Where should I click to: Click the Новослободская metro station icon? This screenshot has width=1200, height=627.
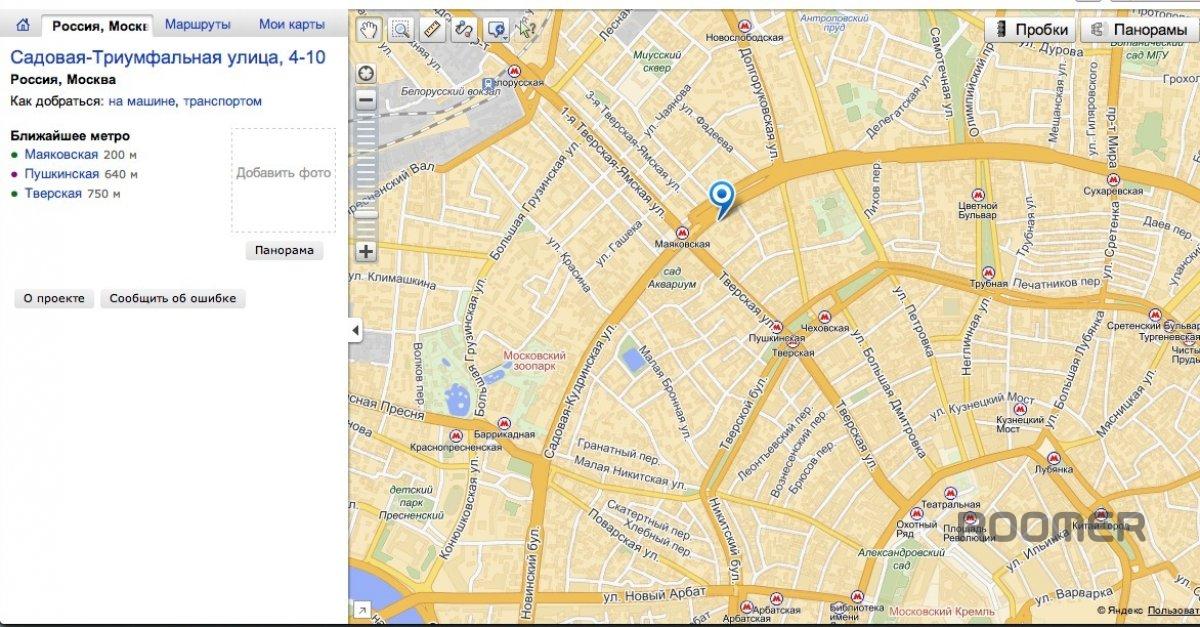743,26
